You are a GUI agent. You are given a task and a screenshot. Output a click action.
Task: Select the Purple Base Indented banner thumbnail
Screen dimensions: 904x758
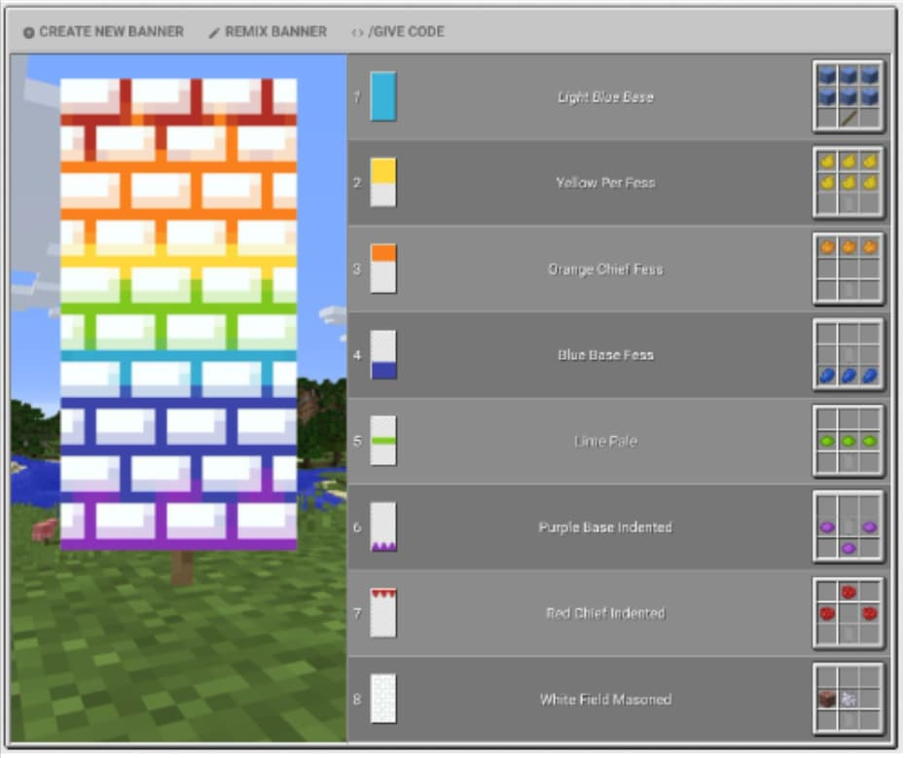point(383,527)
